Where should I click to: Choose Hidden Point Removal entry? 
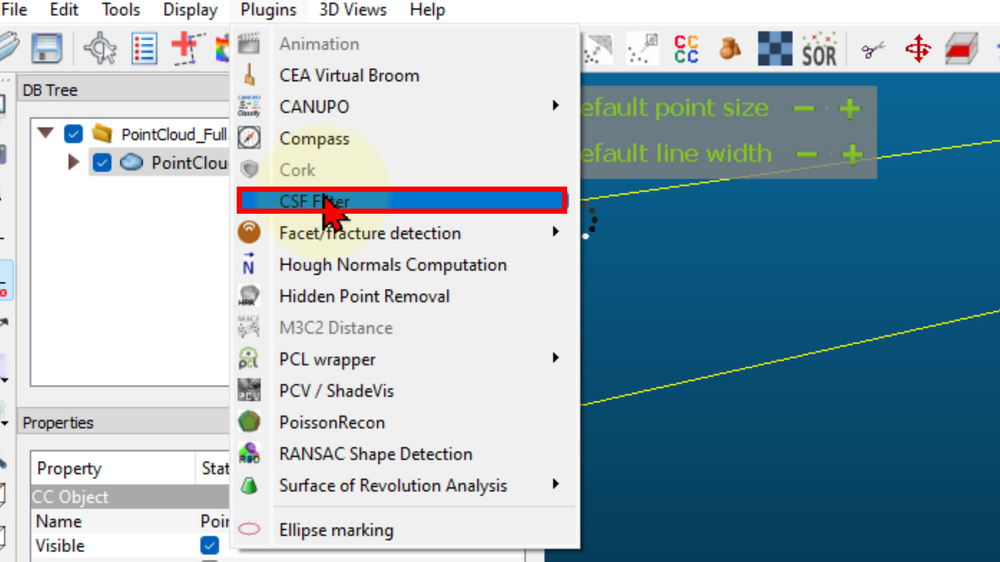(x=364, y=297)
